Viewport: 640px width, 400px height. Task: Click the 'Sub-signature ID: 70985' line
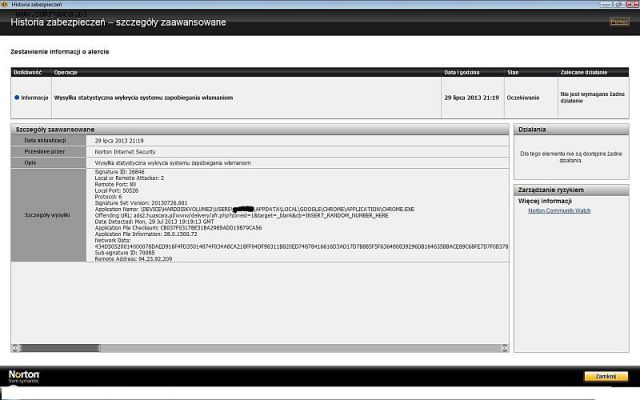coord(124,253)
